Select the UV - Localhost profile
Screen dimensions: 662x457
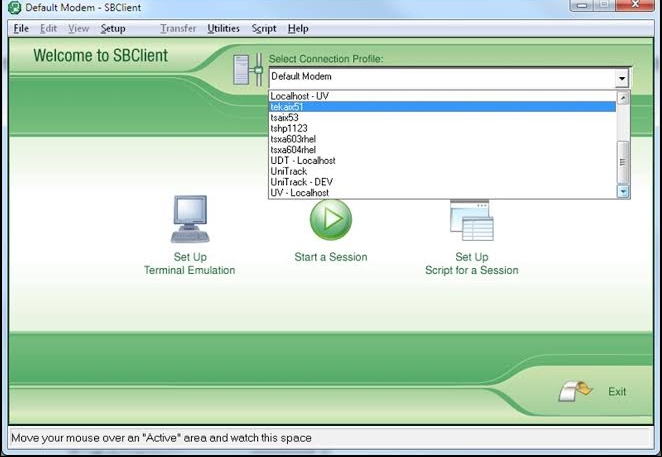[442, 193]
